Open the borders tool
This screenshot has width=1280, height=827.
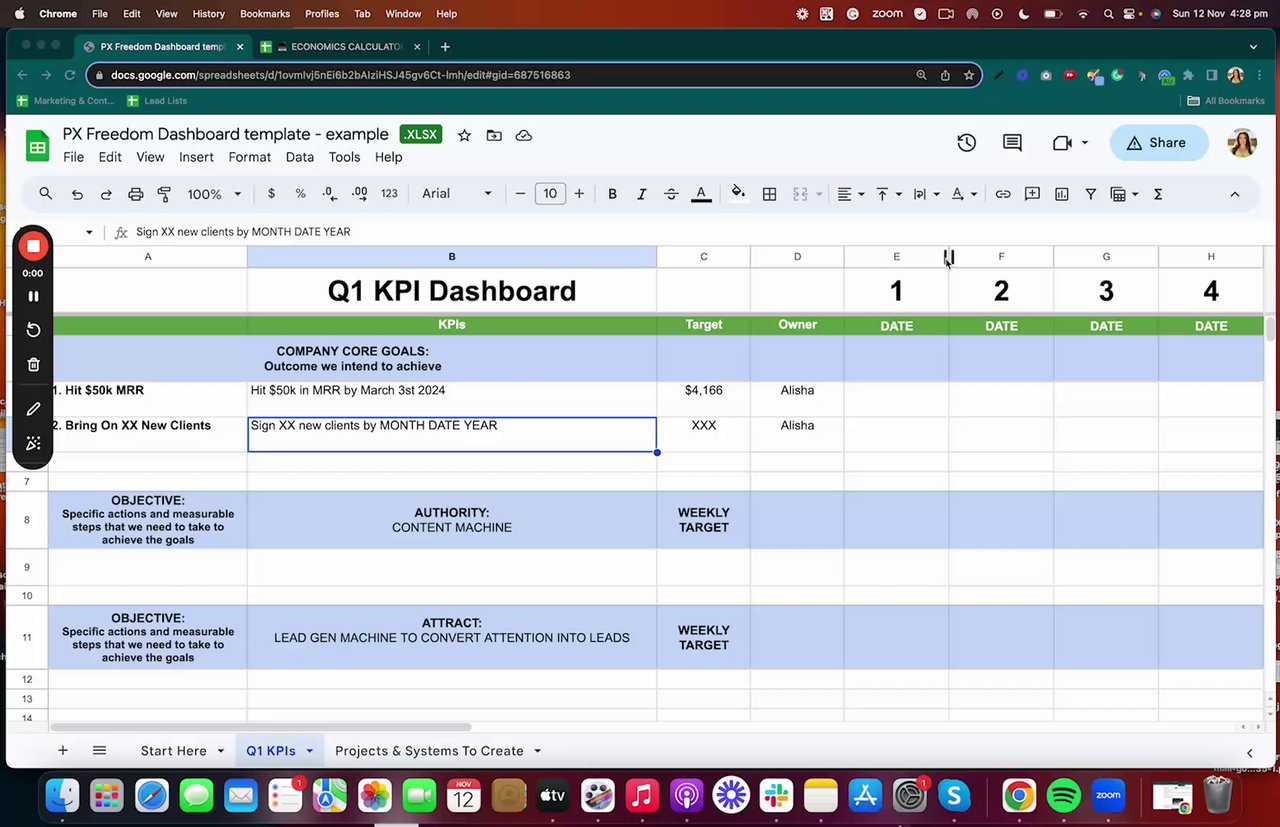(x=769, y=194)
